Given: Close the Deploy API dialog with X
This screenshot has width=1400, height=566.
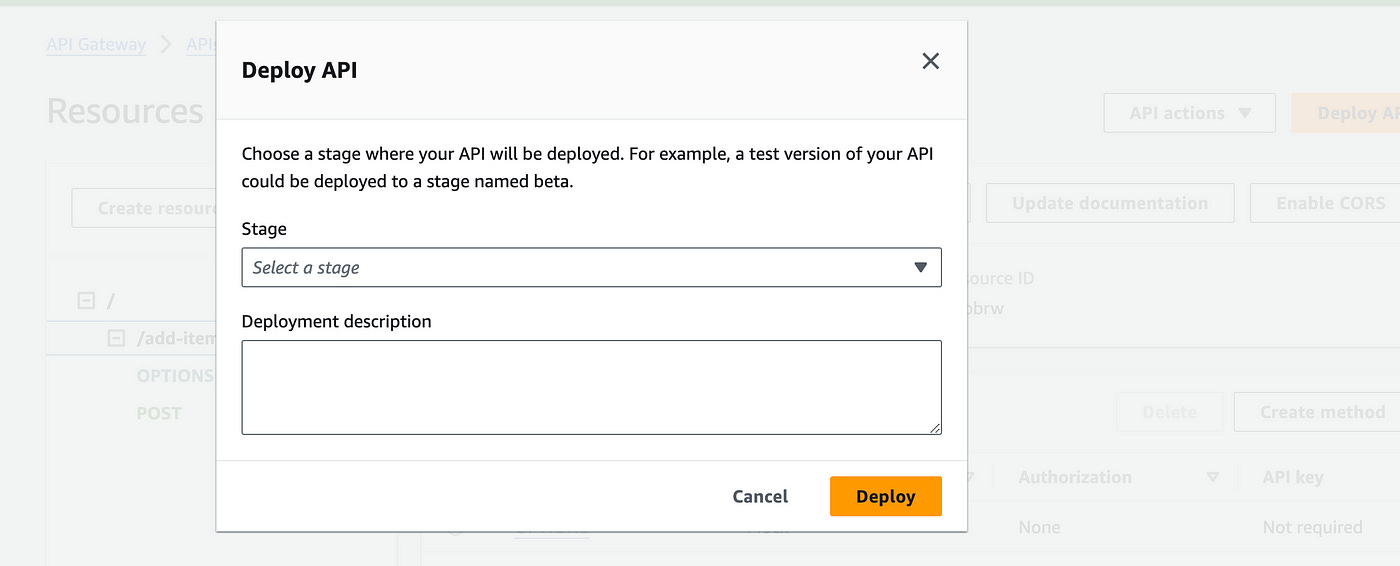Looking at the screenshot, I should [930, 62].
